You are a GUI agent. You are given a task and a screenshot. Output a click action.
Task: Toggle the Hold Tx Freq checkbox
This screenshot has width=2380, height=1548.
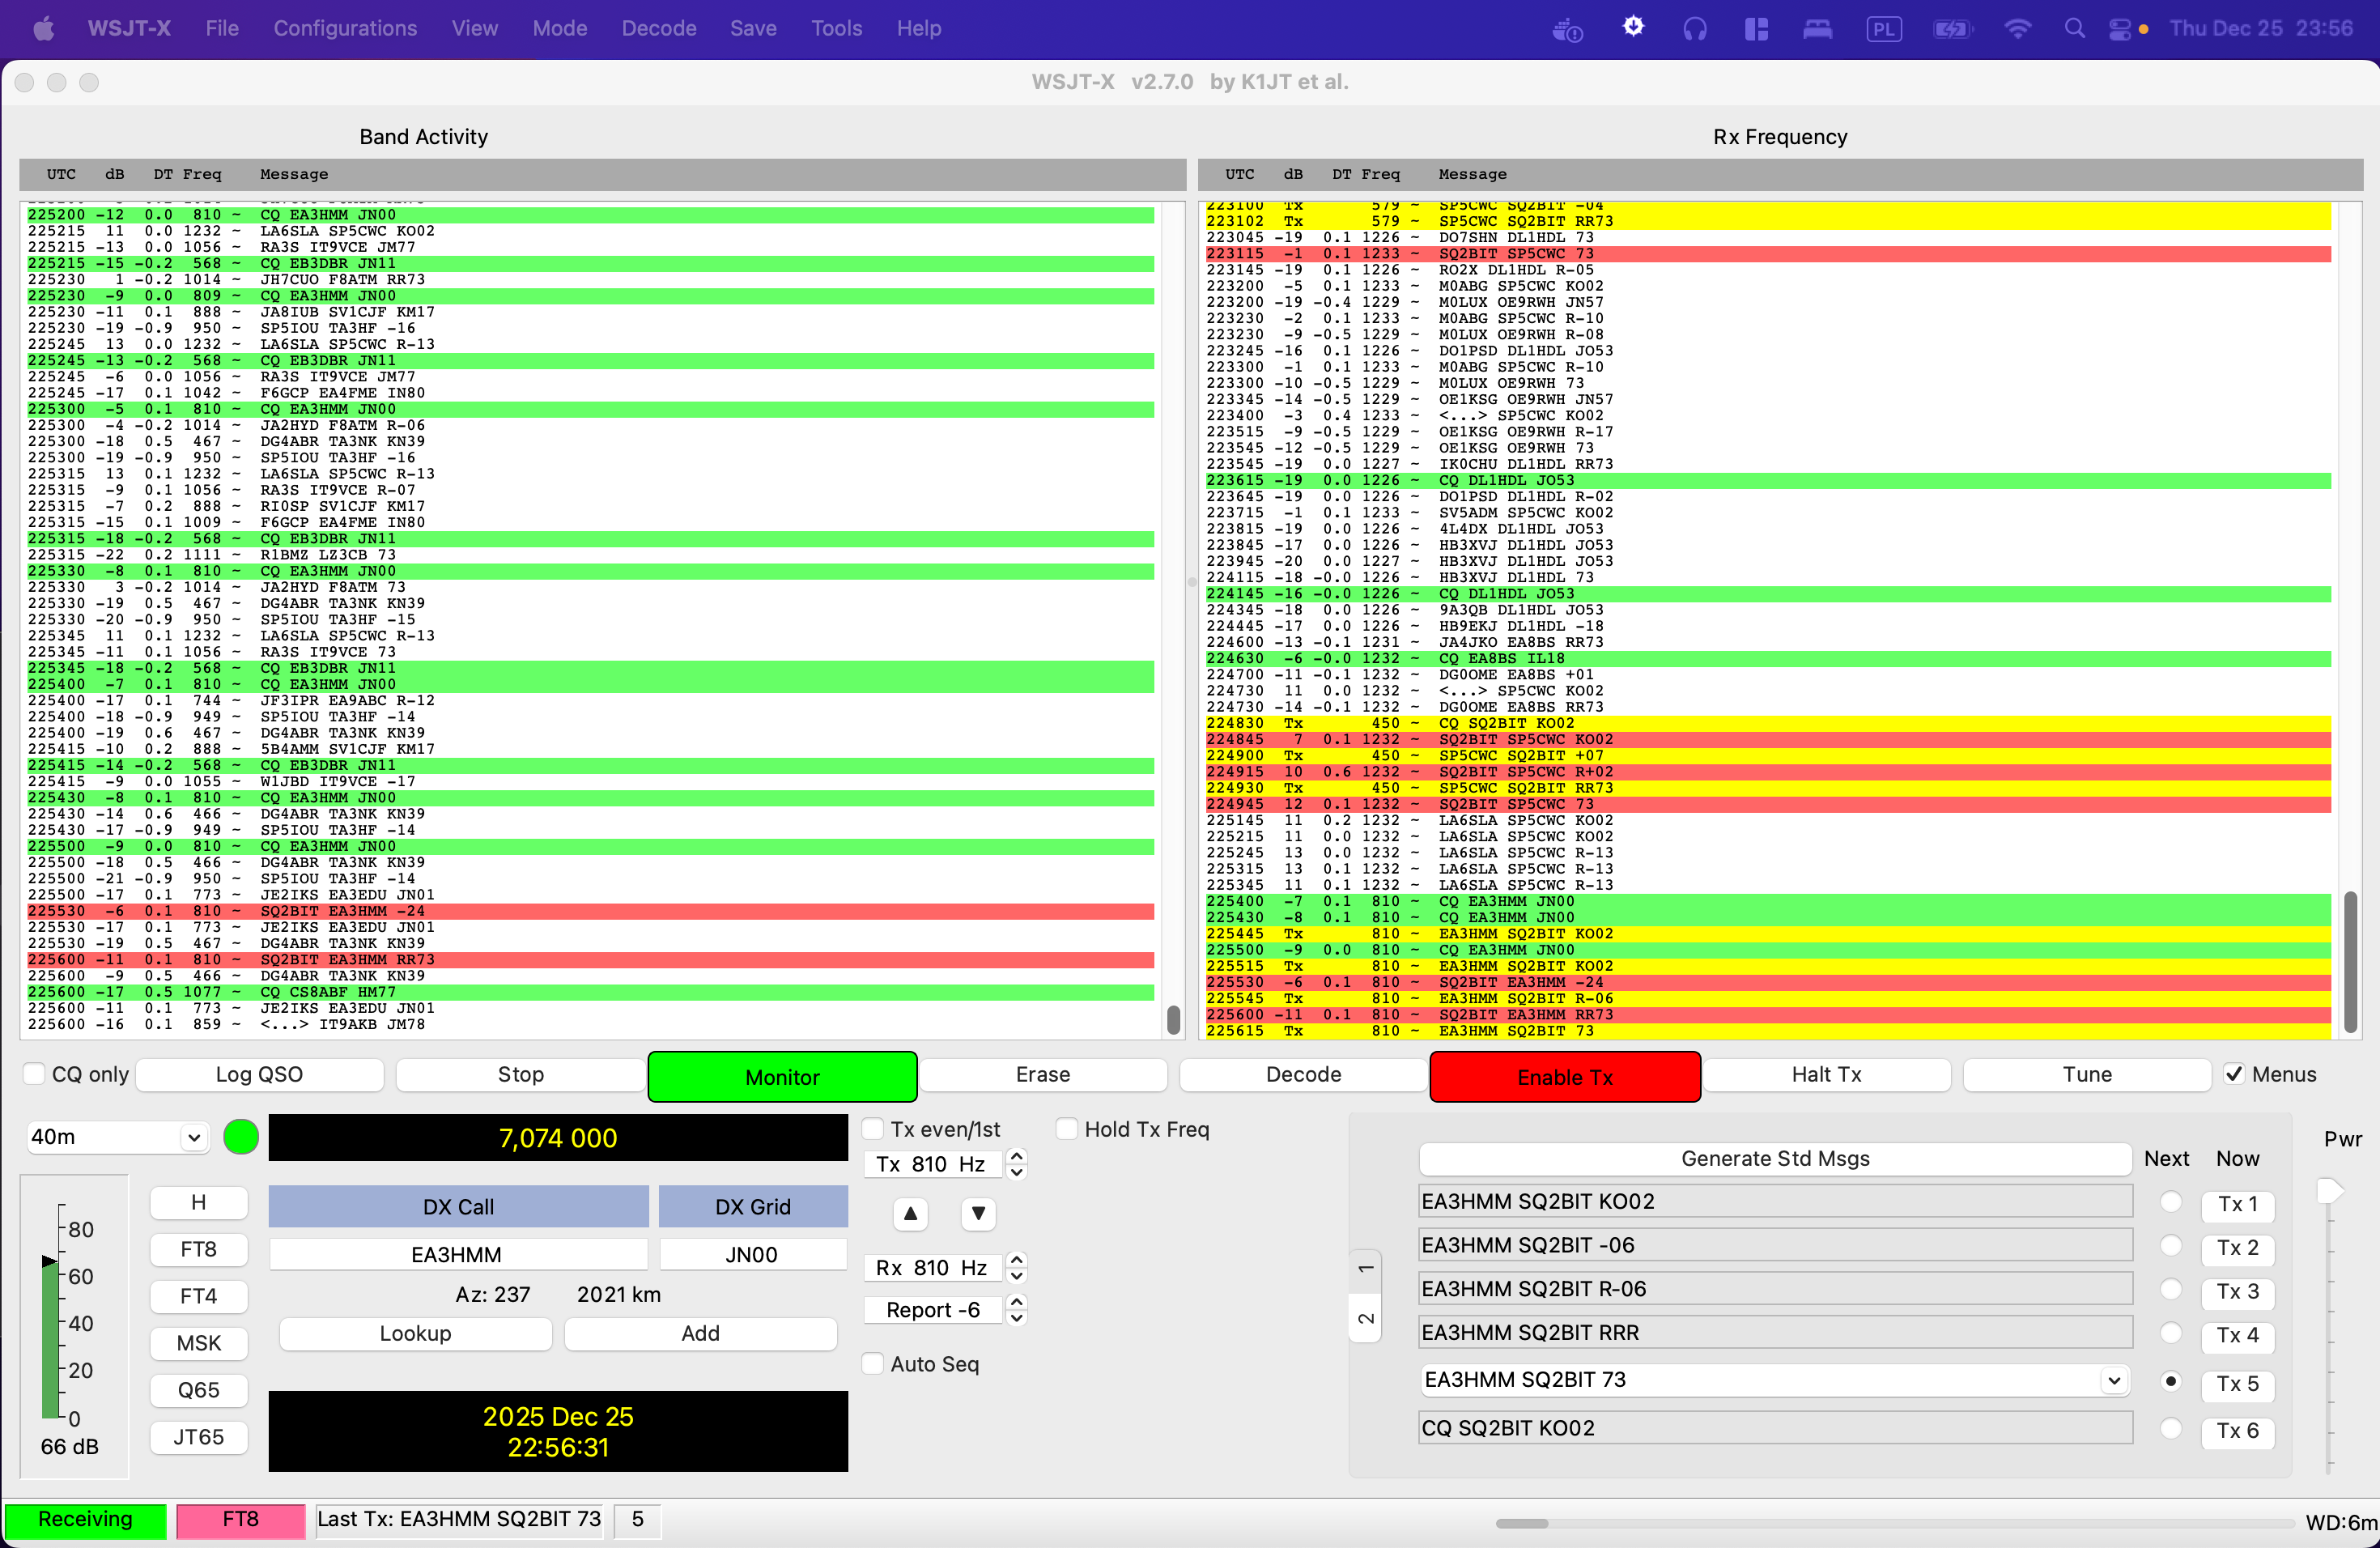[x=1068, y=1129]
